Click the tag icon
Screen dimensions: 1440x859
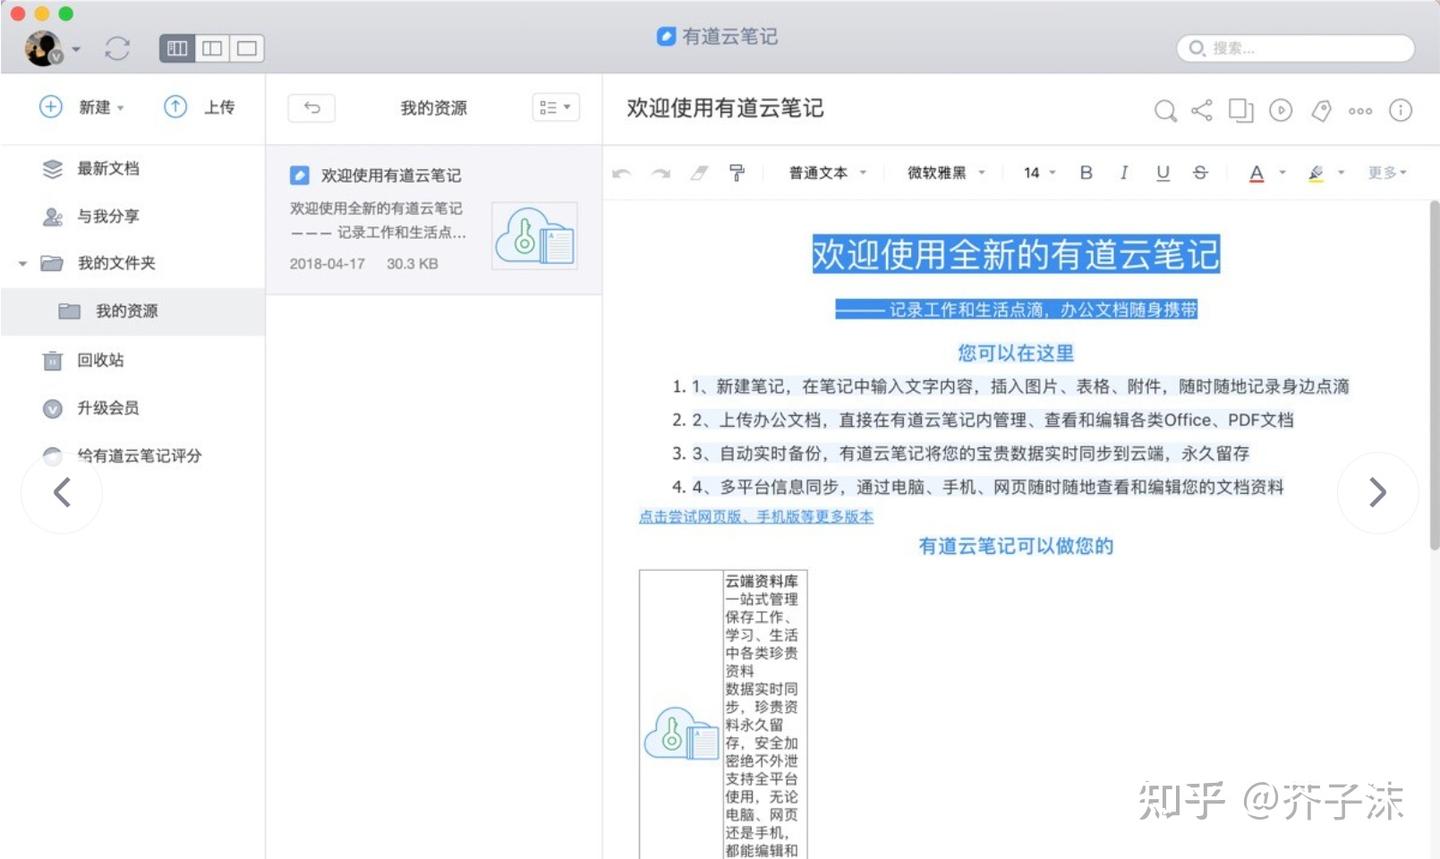pyautogui.click(x=1321, y=110)
